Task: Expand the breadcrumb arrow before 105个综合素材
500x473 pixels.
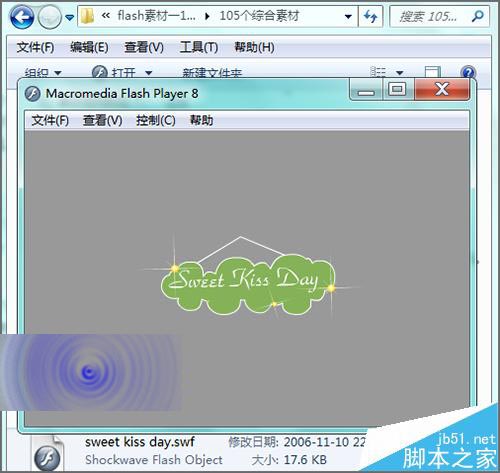Action: [207, 16]
